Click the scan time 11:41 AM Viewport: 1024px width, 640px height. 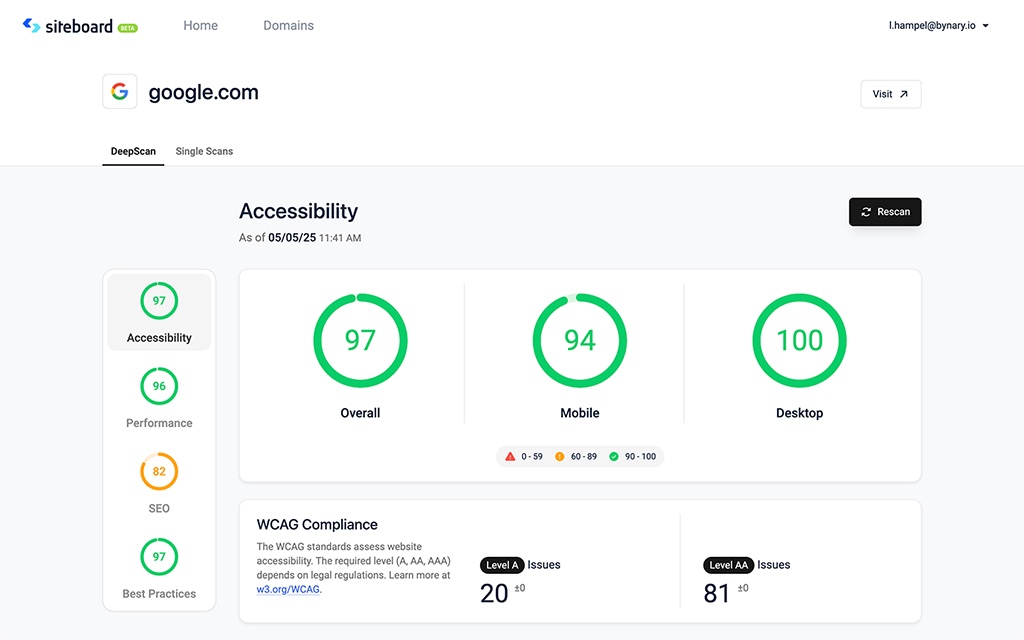(x=340, y=238)
